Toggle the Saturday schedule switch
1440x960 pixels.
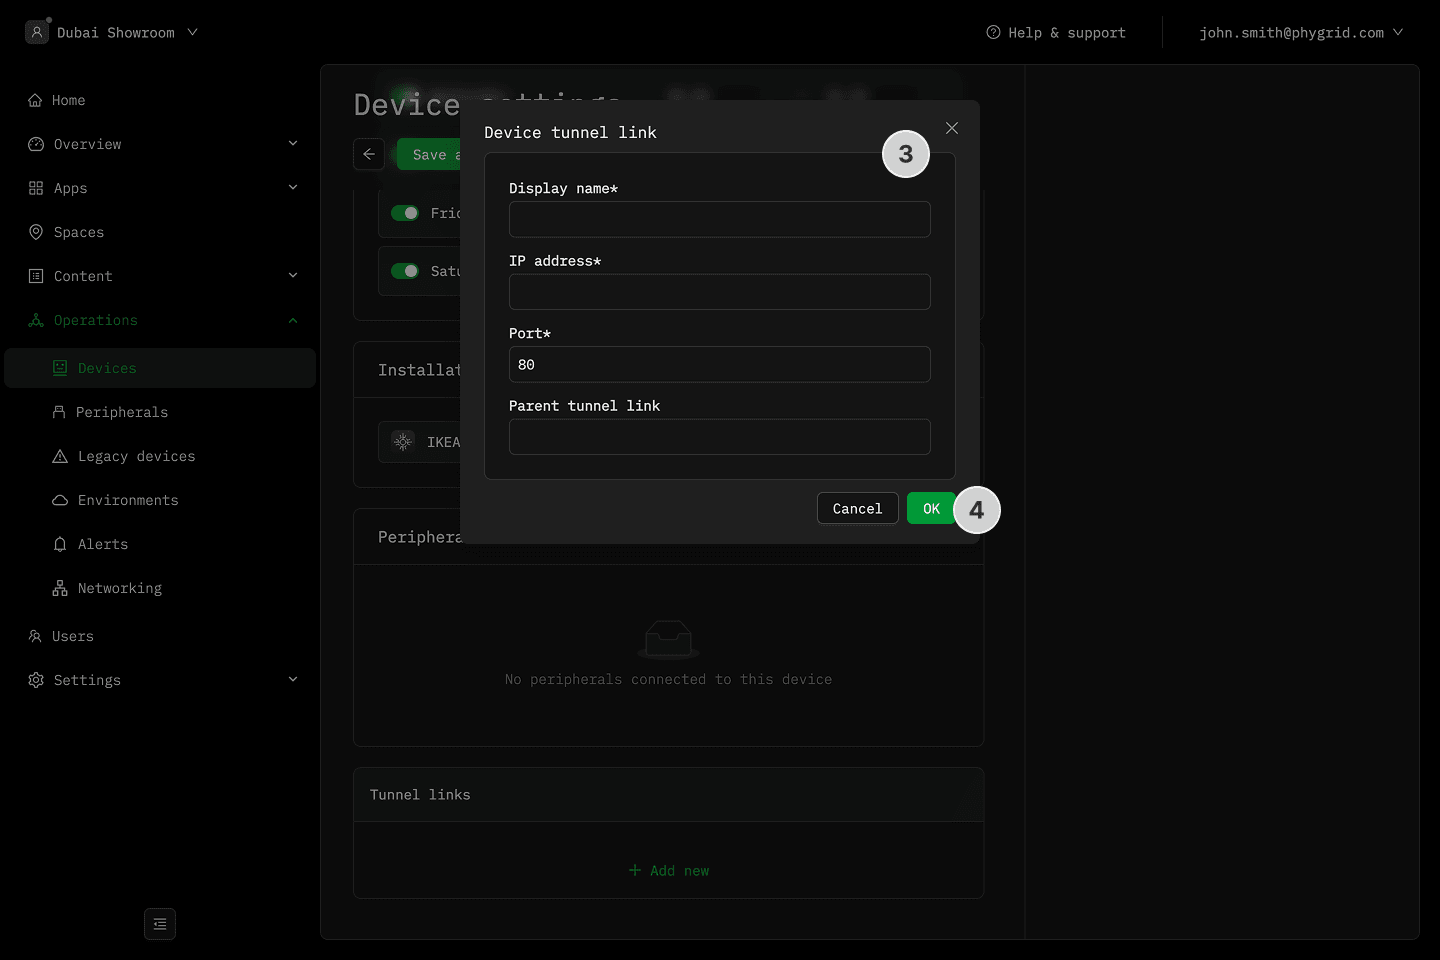point(405,271)
